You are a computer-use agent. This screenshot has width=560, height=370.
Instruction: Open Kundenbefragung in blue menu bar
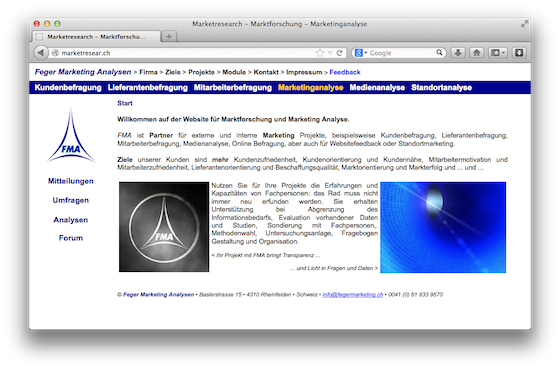(x=68, y=88)
